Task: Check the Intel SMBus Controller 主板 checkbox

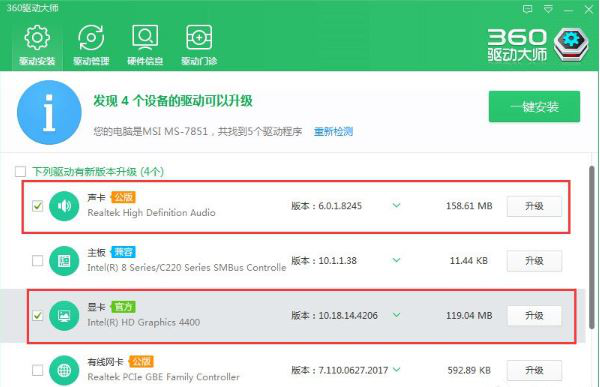Action: pos(38,261)
